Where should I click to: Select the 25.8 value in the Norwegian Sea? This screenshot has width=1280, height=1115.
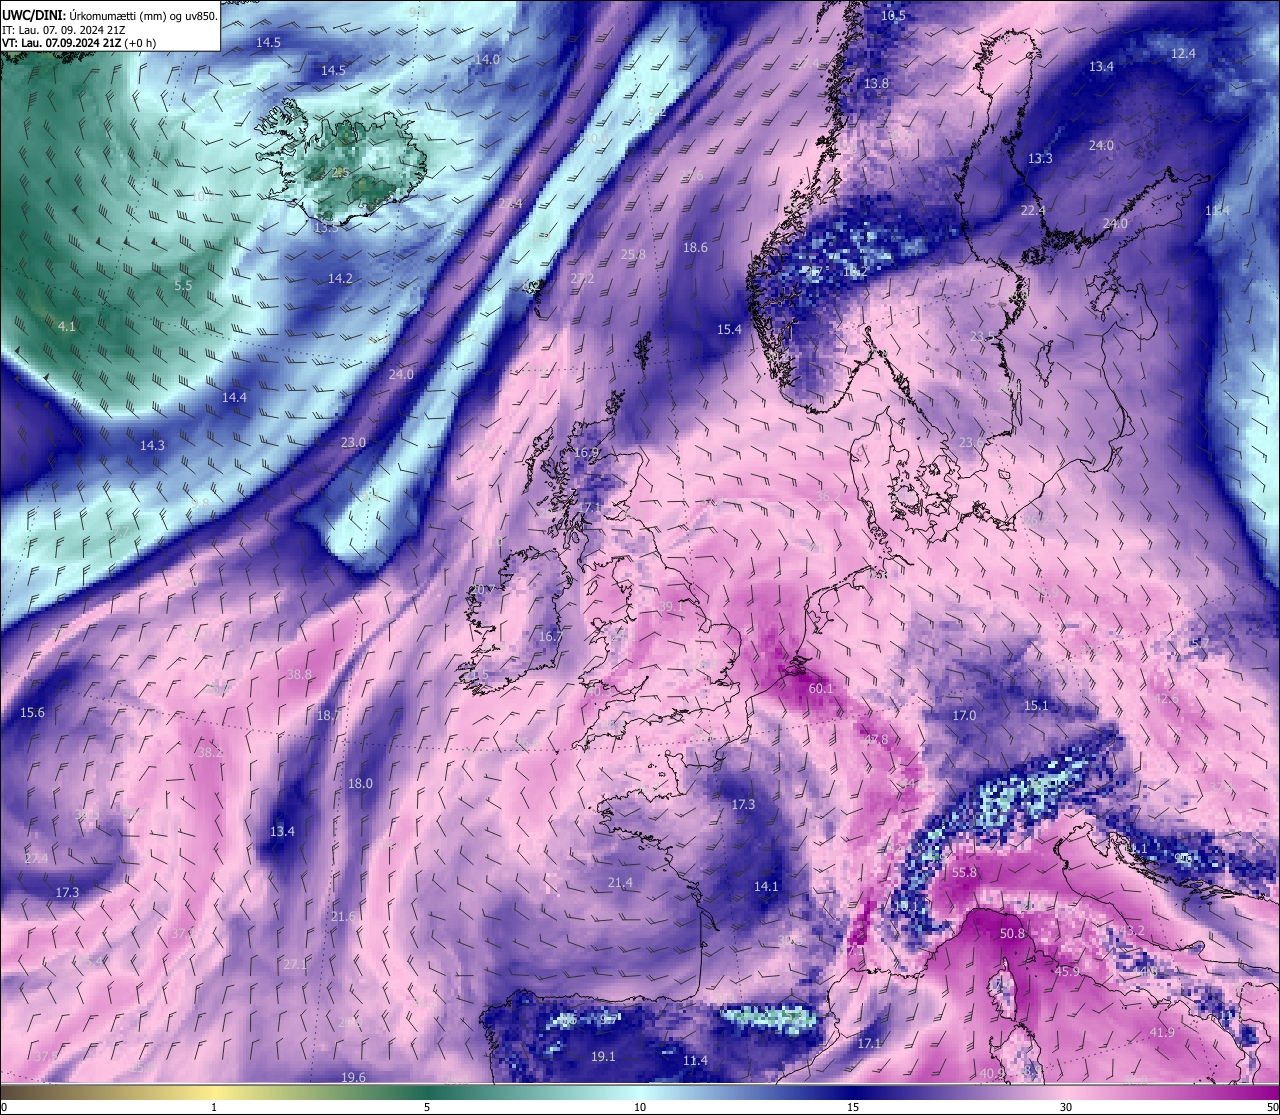(633, 255)
